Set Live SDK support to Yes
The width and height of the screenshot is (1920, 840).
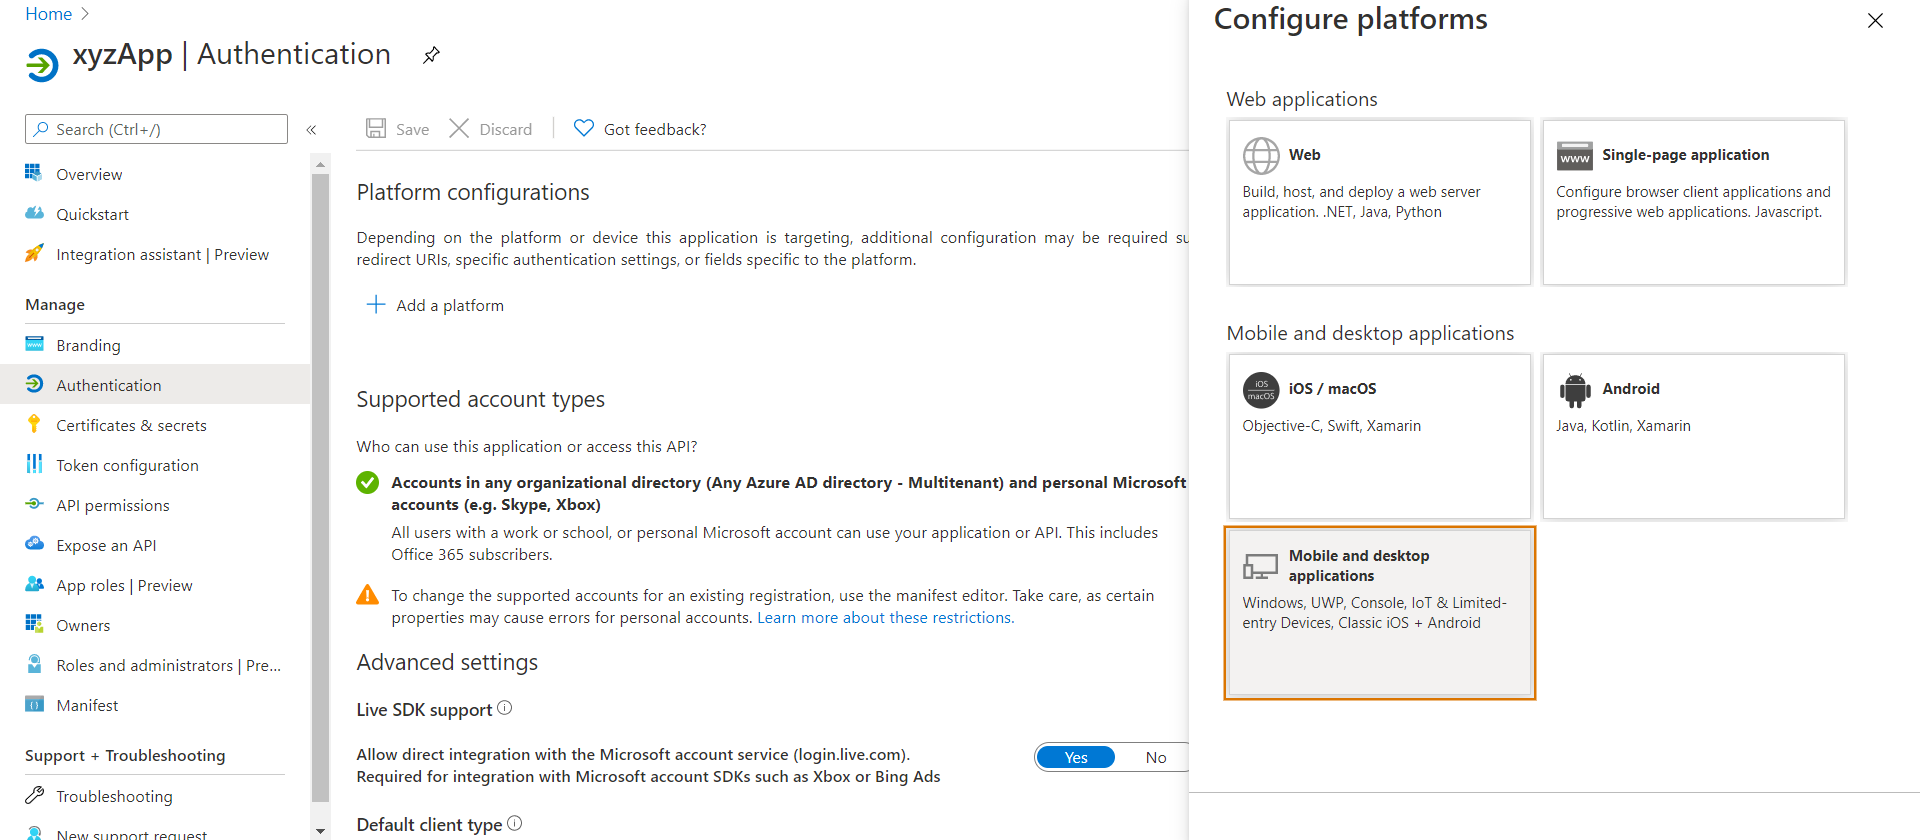pyautogui.click(x=1076, y=757)
